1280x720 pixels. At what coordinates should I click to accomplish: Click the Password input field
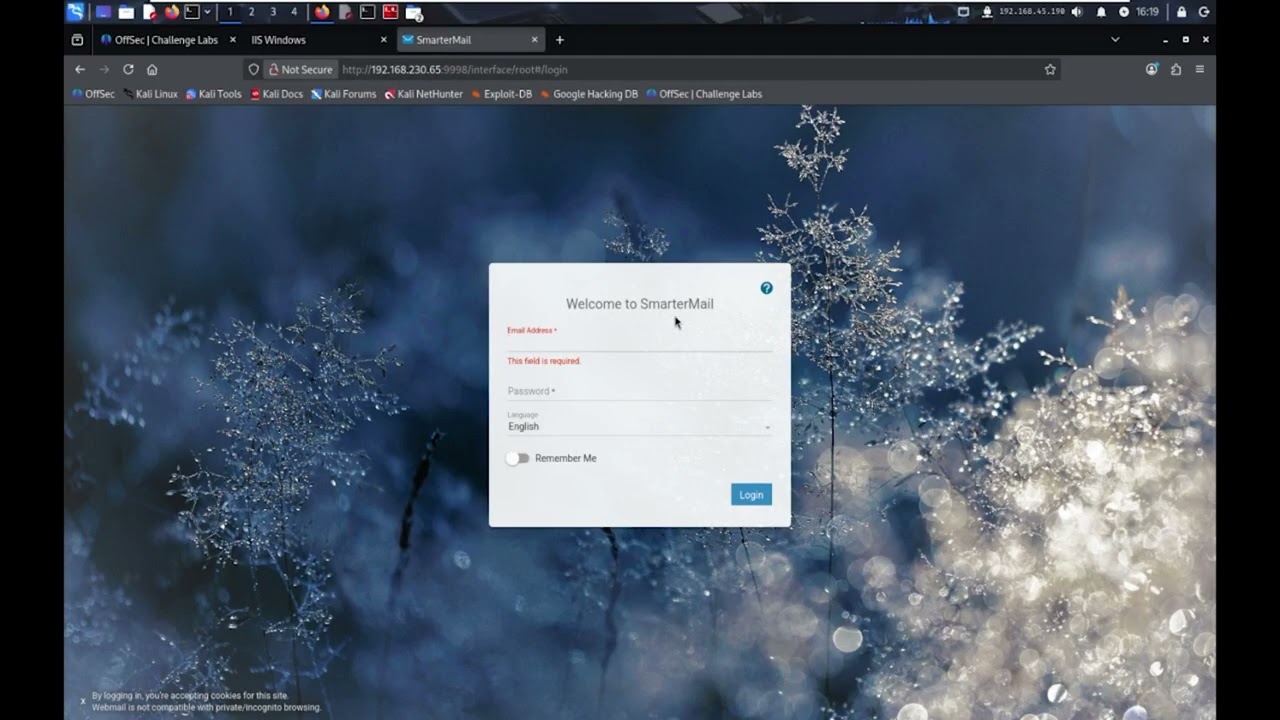pyautogui.click(x=639, y=391)
